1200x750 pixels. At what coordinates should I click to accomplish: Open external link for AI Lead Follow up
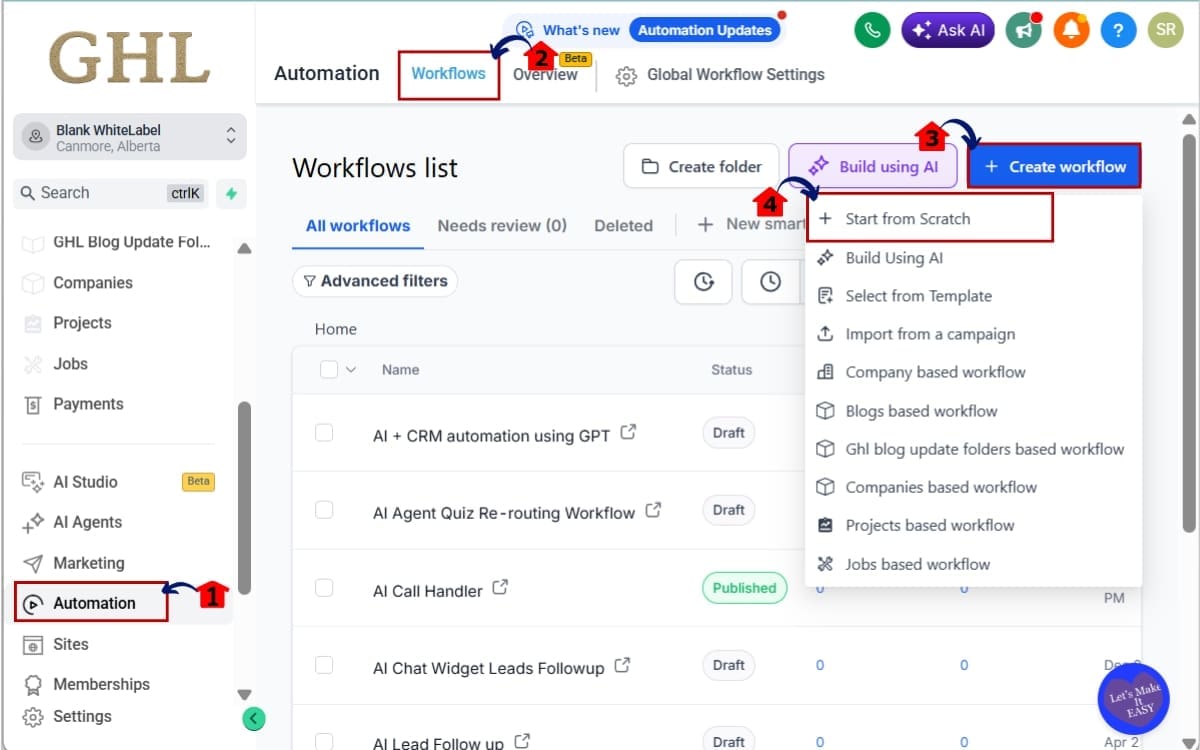[522, 741]
